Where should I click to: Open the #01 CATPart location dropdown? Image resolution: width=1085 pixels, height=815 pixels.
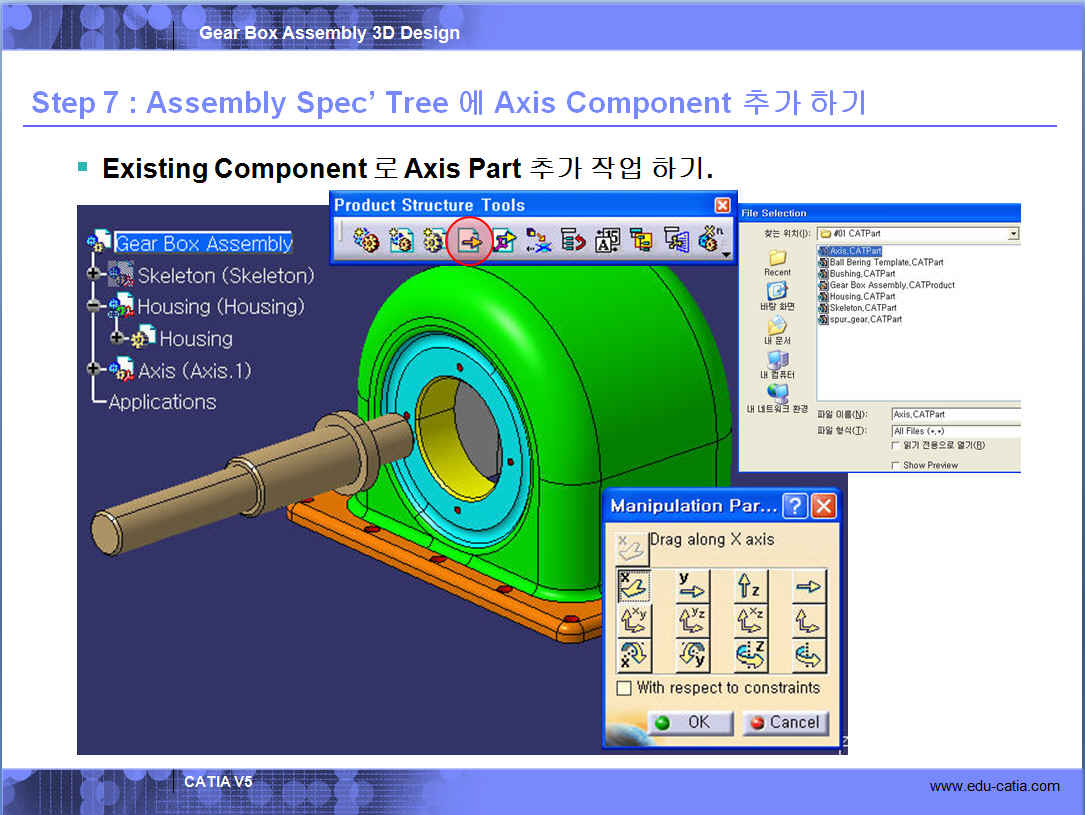point(1013,233)
